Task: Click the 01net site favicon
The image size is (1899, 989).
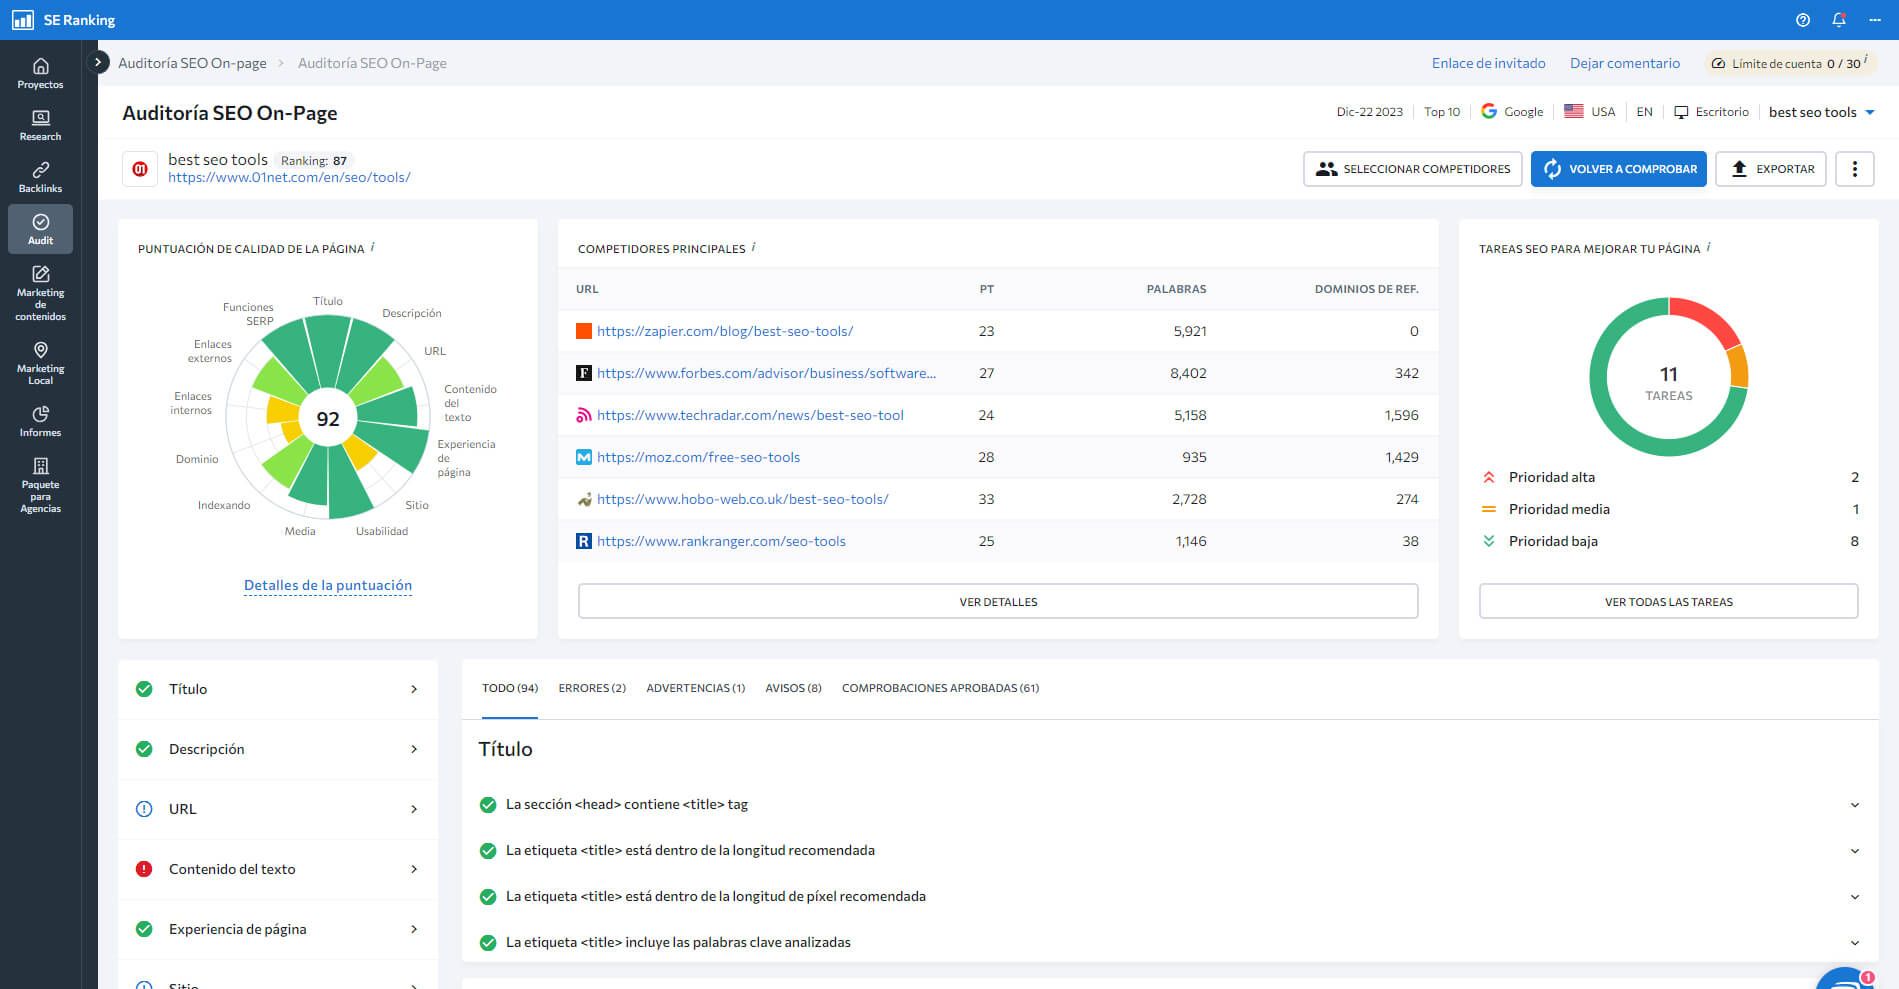Action: point(140,169)
